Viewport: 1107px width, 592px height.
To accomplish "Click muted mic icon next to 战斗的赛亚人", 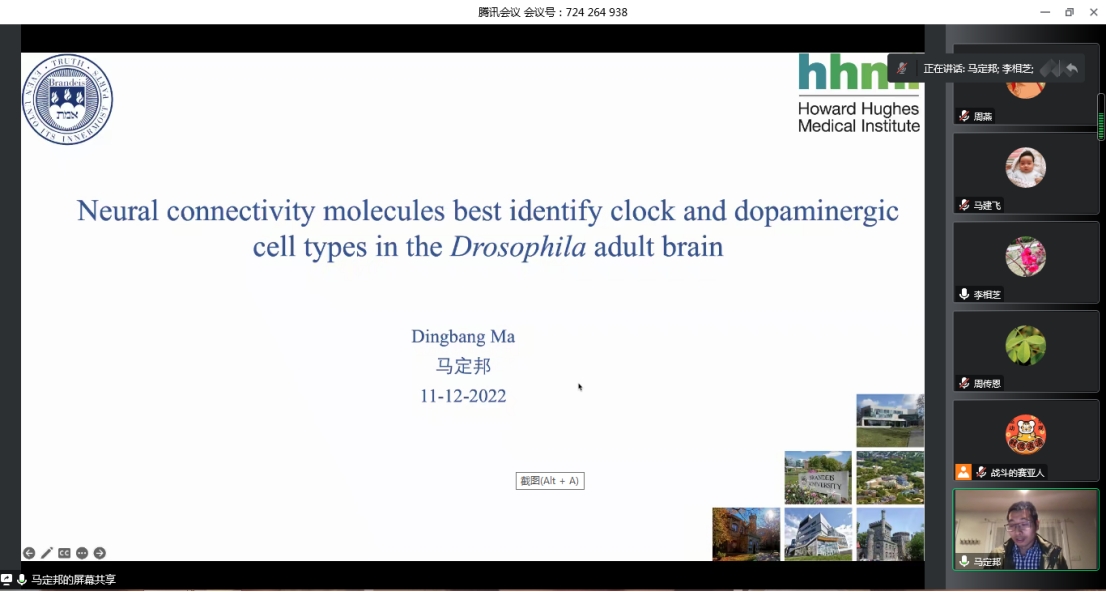I will [x=981, y=472].
